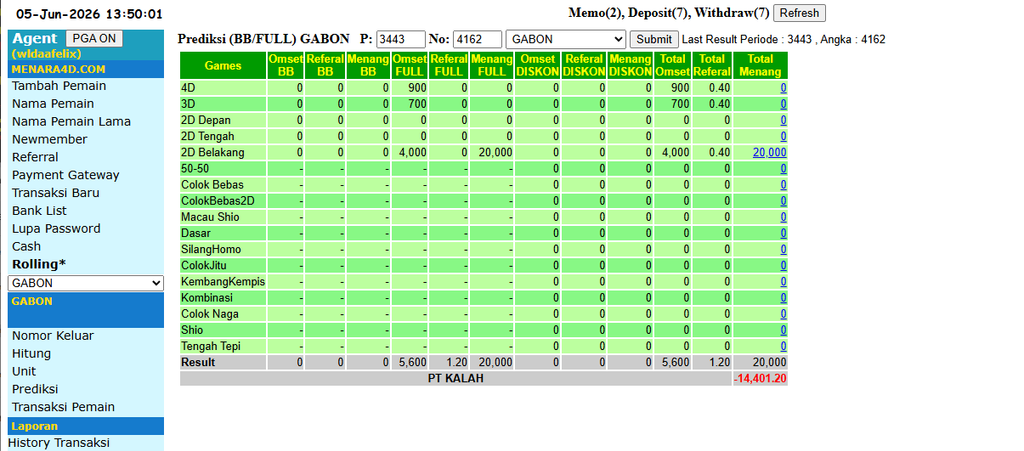Click Total Menang link for 50-50 row
This screenshot has height=451, width=1024.
(x=783, y=168)
